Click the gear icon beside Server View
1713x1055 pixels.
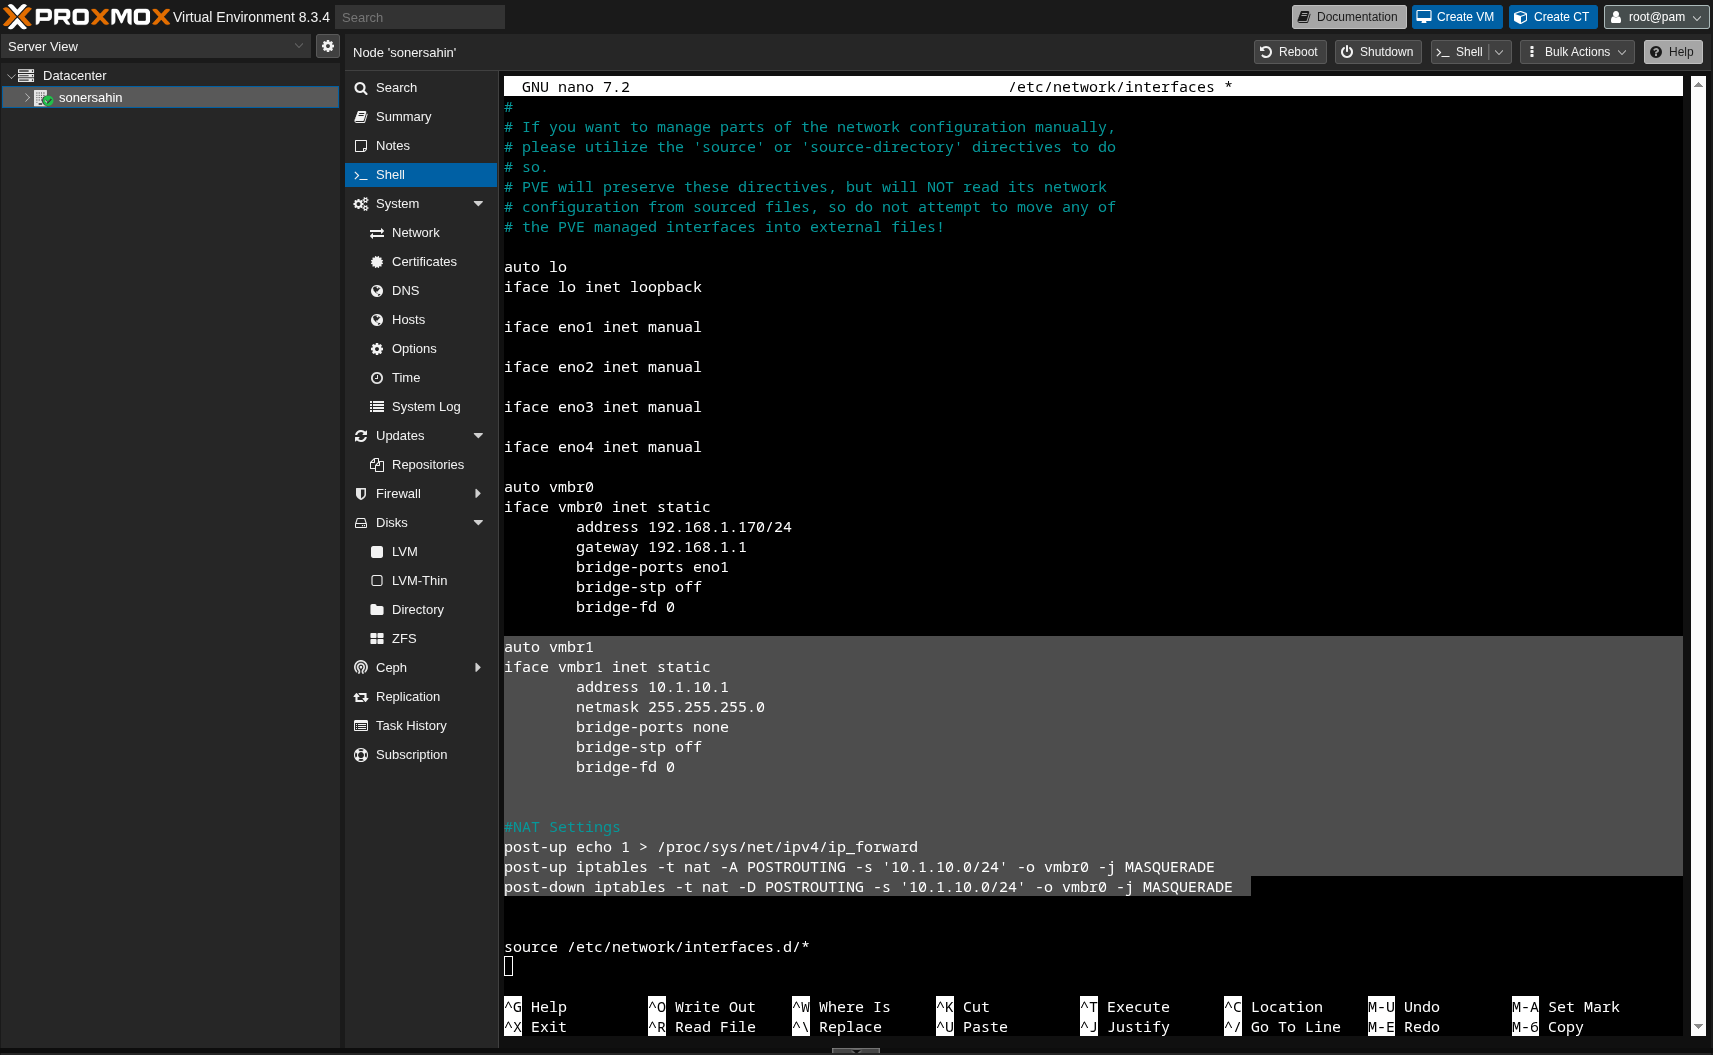[x=328, y=46]
